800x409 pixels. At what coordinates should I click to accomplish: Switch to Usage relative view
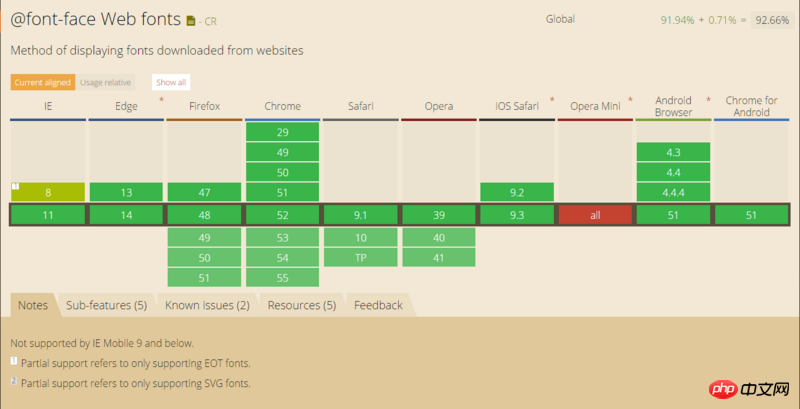tap(105, 82)
